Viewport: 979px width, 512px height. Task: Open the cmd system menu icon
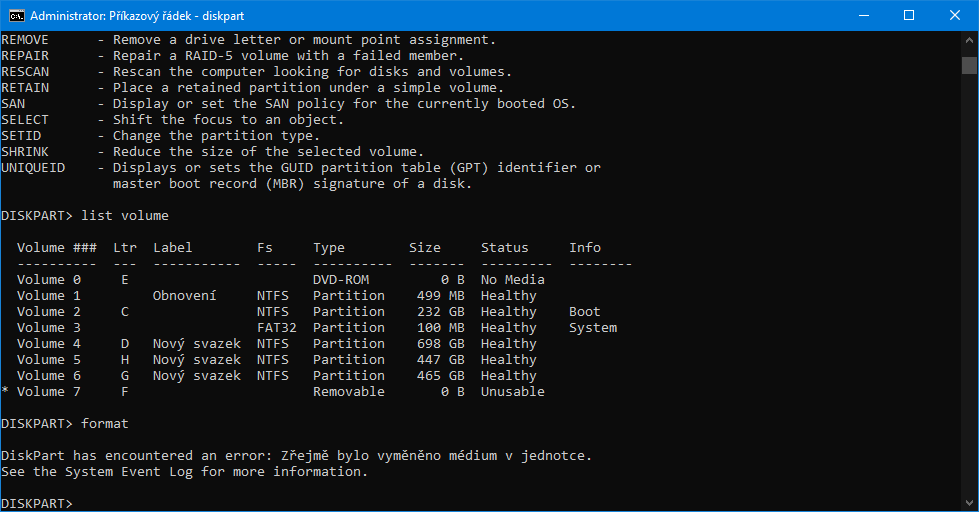(15, 15)
